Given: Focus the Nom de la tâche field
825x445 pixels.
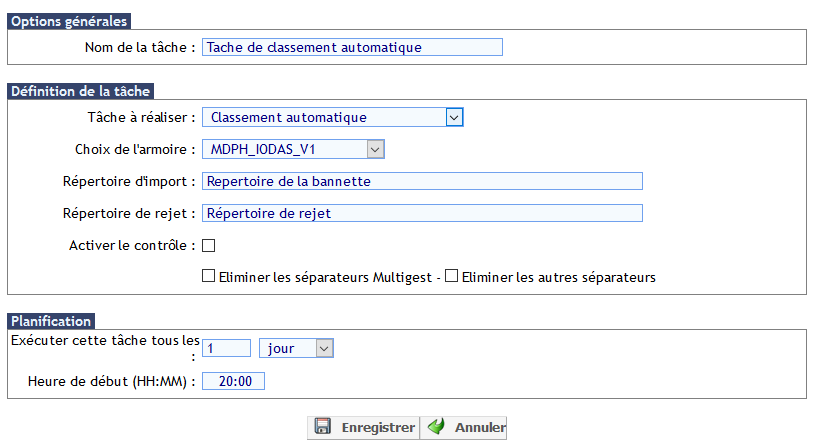Looking at the screenshot, I should coord(352,47).
